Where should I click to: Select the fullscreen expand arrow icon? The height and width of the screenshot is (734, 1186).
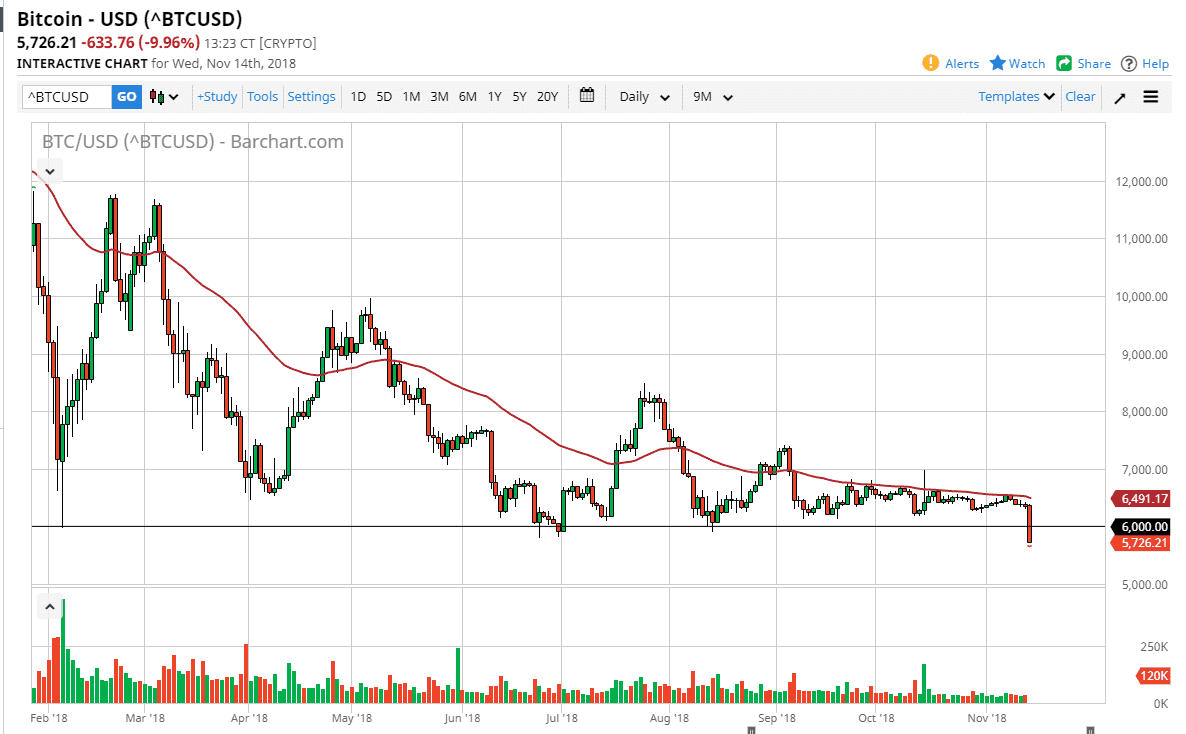tap(1119, 96)
